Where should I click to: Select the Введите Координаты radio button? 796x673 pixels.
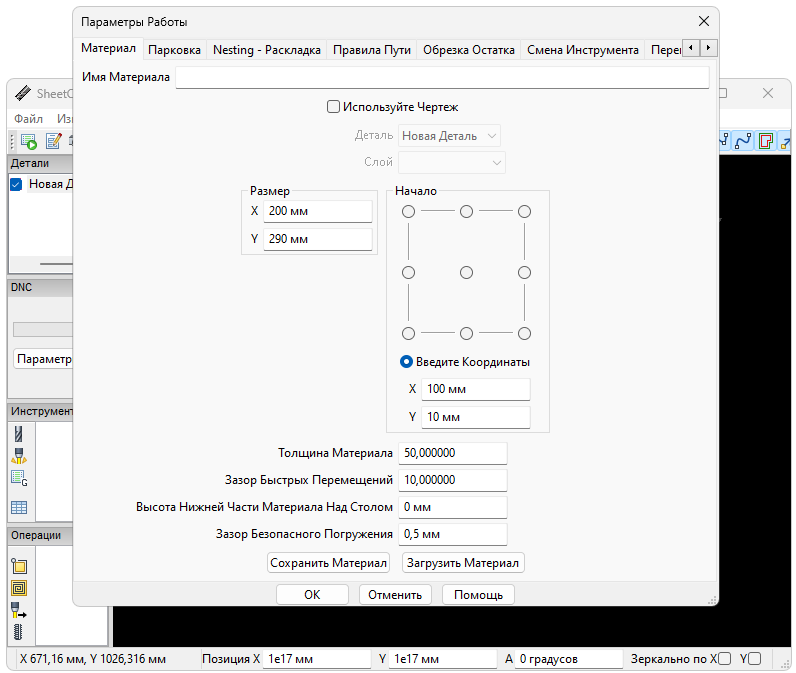(x=406, y=362)
